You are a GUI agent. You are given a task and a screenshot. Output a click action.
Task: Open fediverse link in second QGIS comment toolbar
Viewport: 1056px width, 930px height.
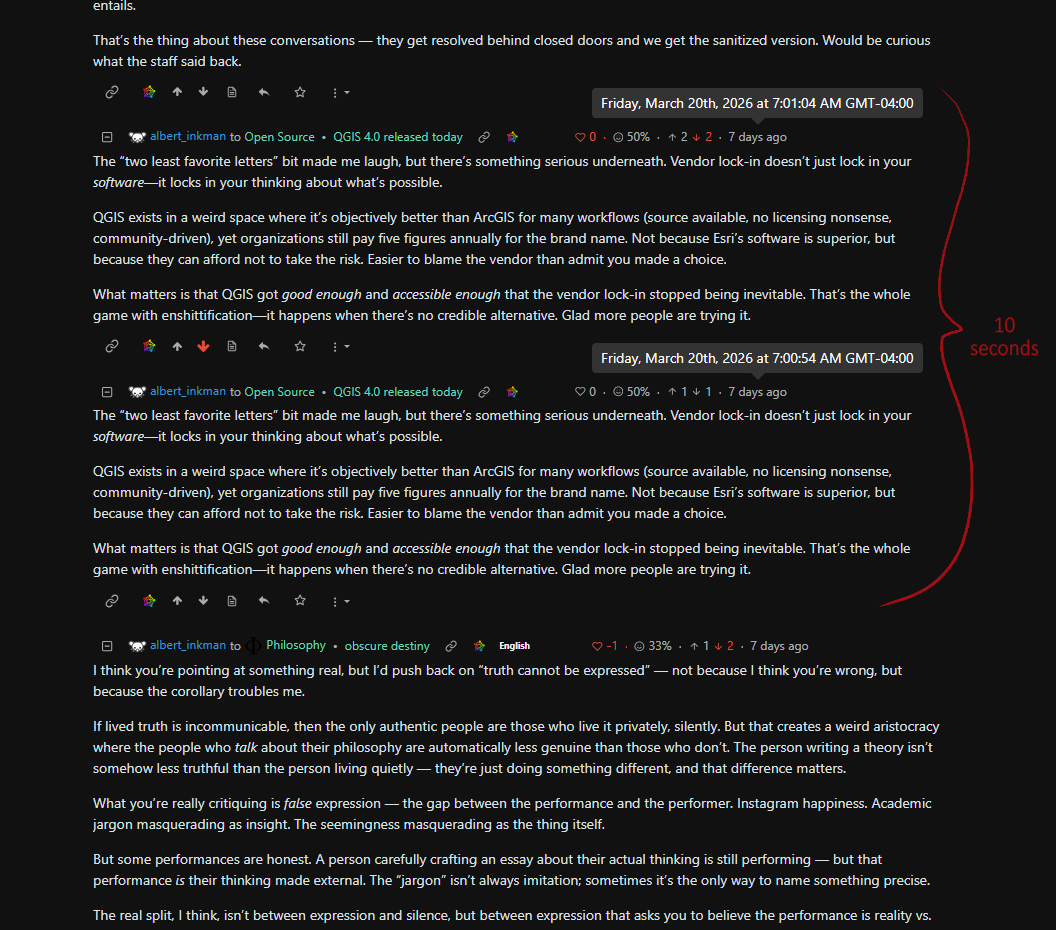click(x=149, y=601)
